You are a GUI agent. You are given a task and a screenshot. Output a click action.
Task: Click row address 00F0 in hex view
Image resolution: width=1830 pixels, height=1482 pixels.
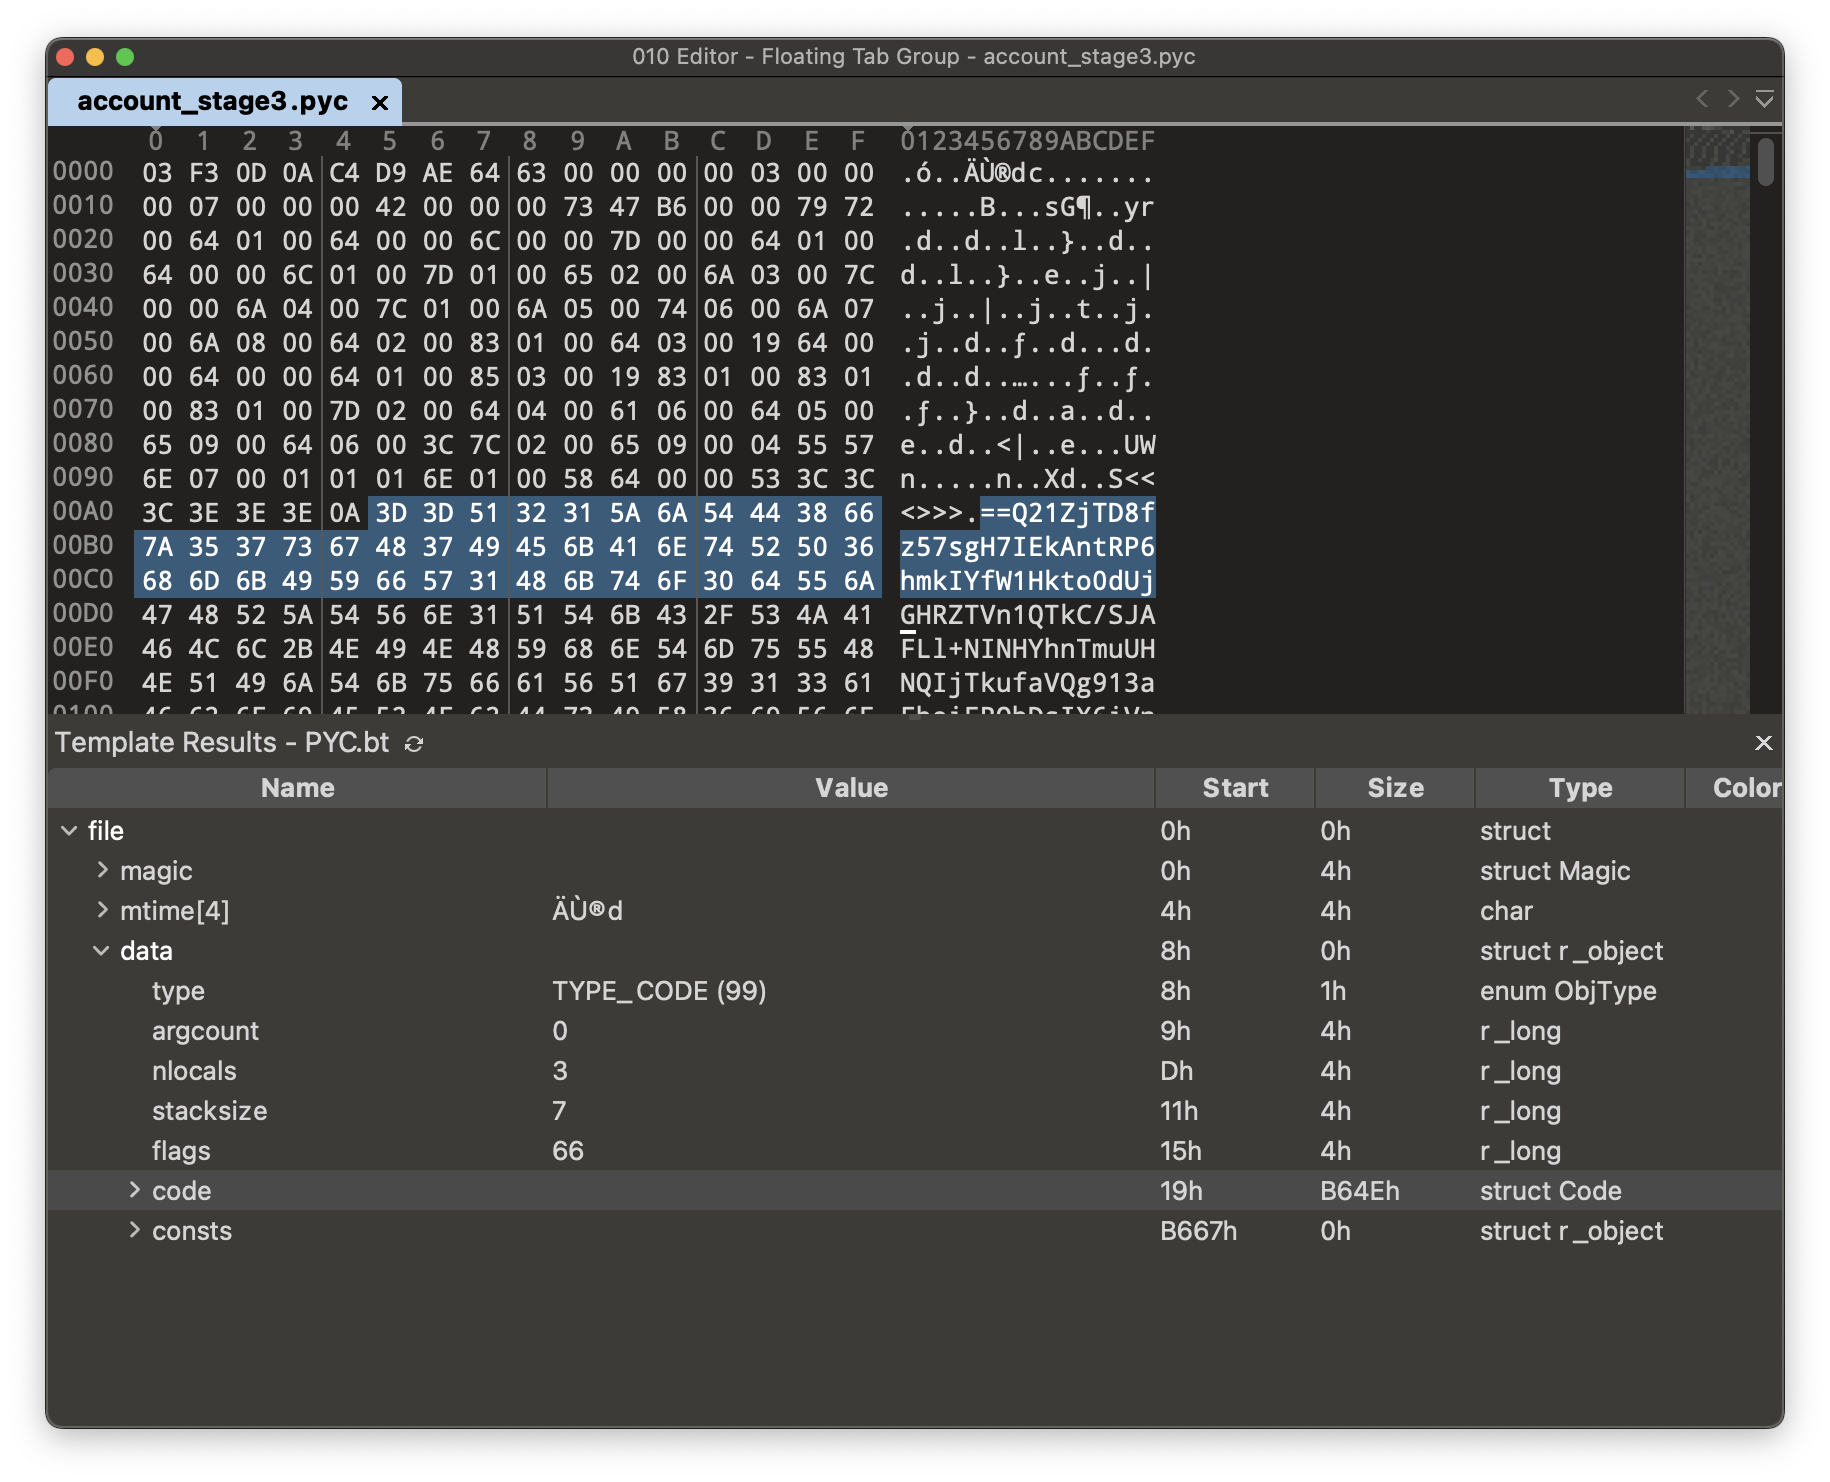tap(83, 682)
